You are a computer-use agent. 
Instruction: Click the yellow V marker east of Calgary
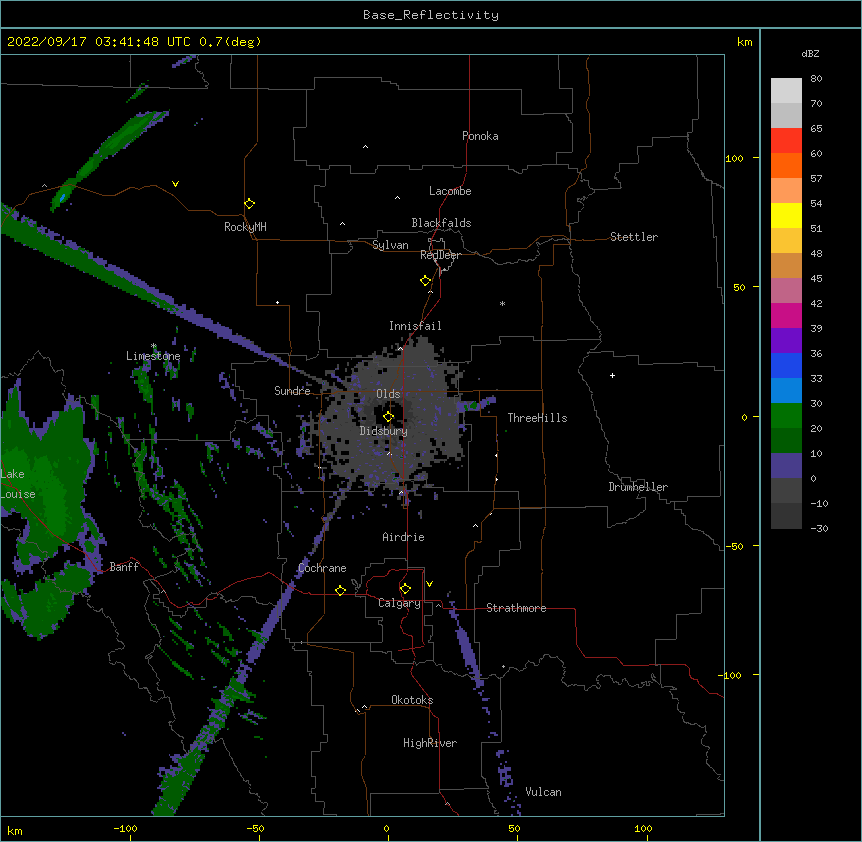pyautogui.click(x=429, y=584)
